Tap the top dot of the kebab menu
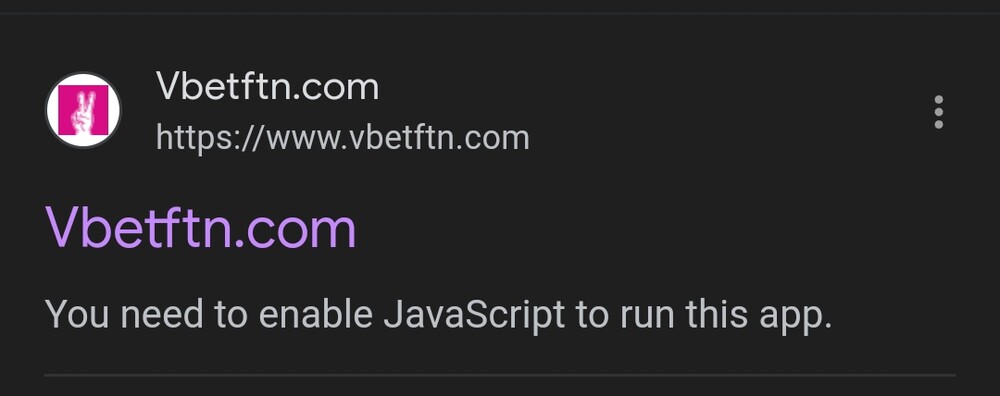This screenshot has height=396, width=1000. pyautogui.click(x=938, y=99)
